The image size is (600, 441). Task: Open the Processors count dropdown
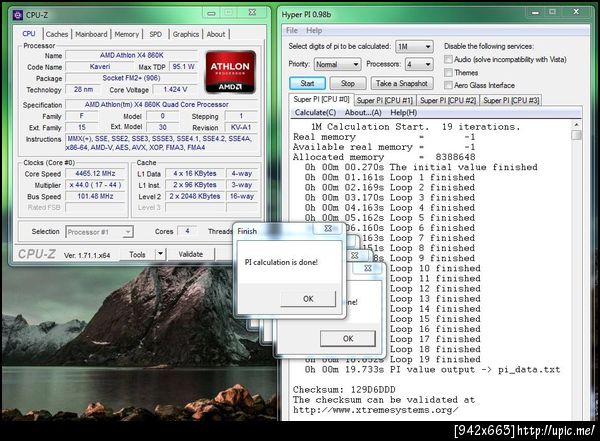(x=419, y=64)
